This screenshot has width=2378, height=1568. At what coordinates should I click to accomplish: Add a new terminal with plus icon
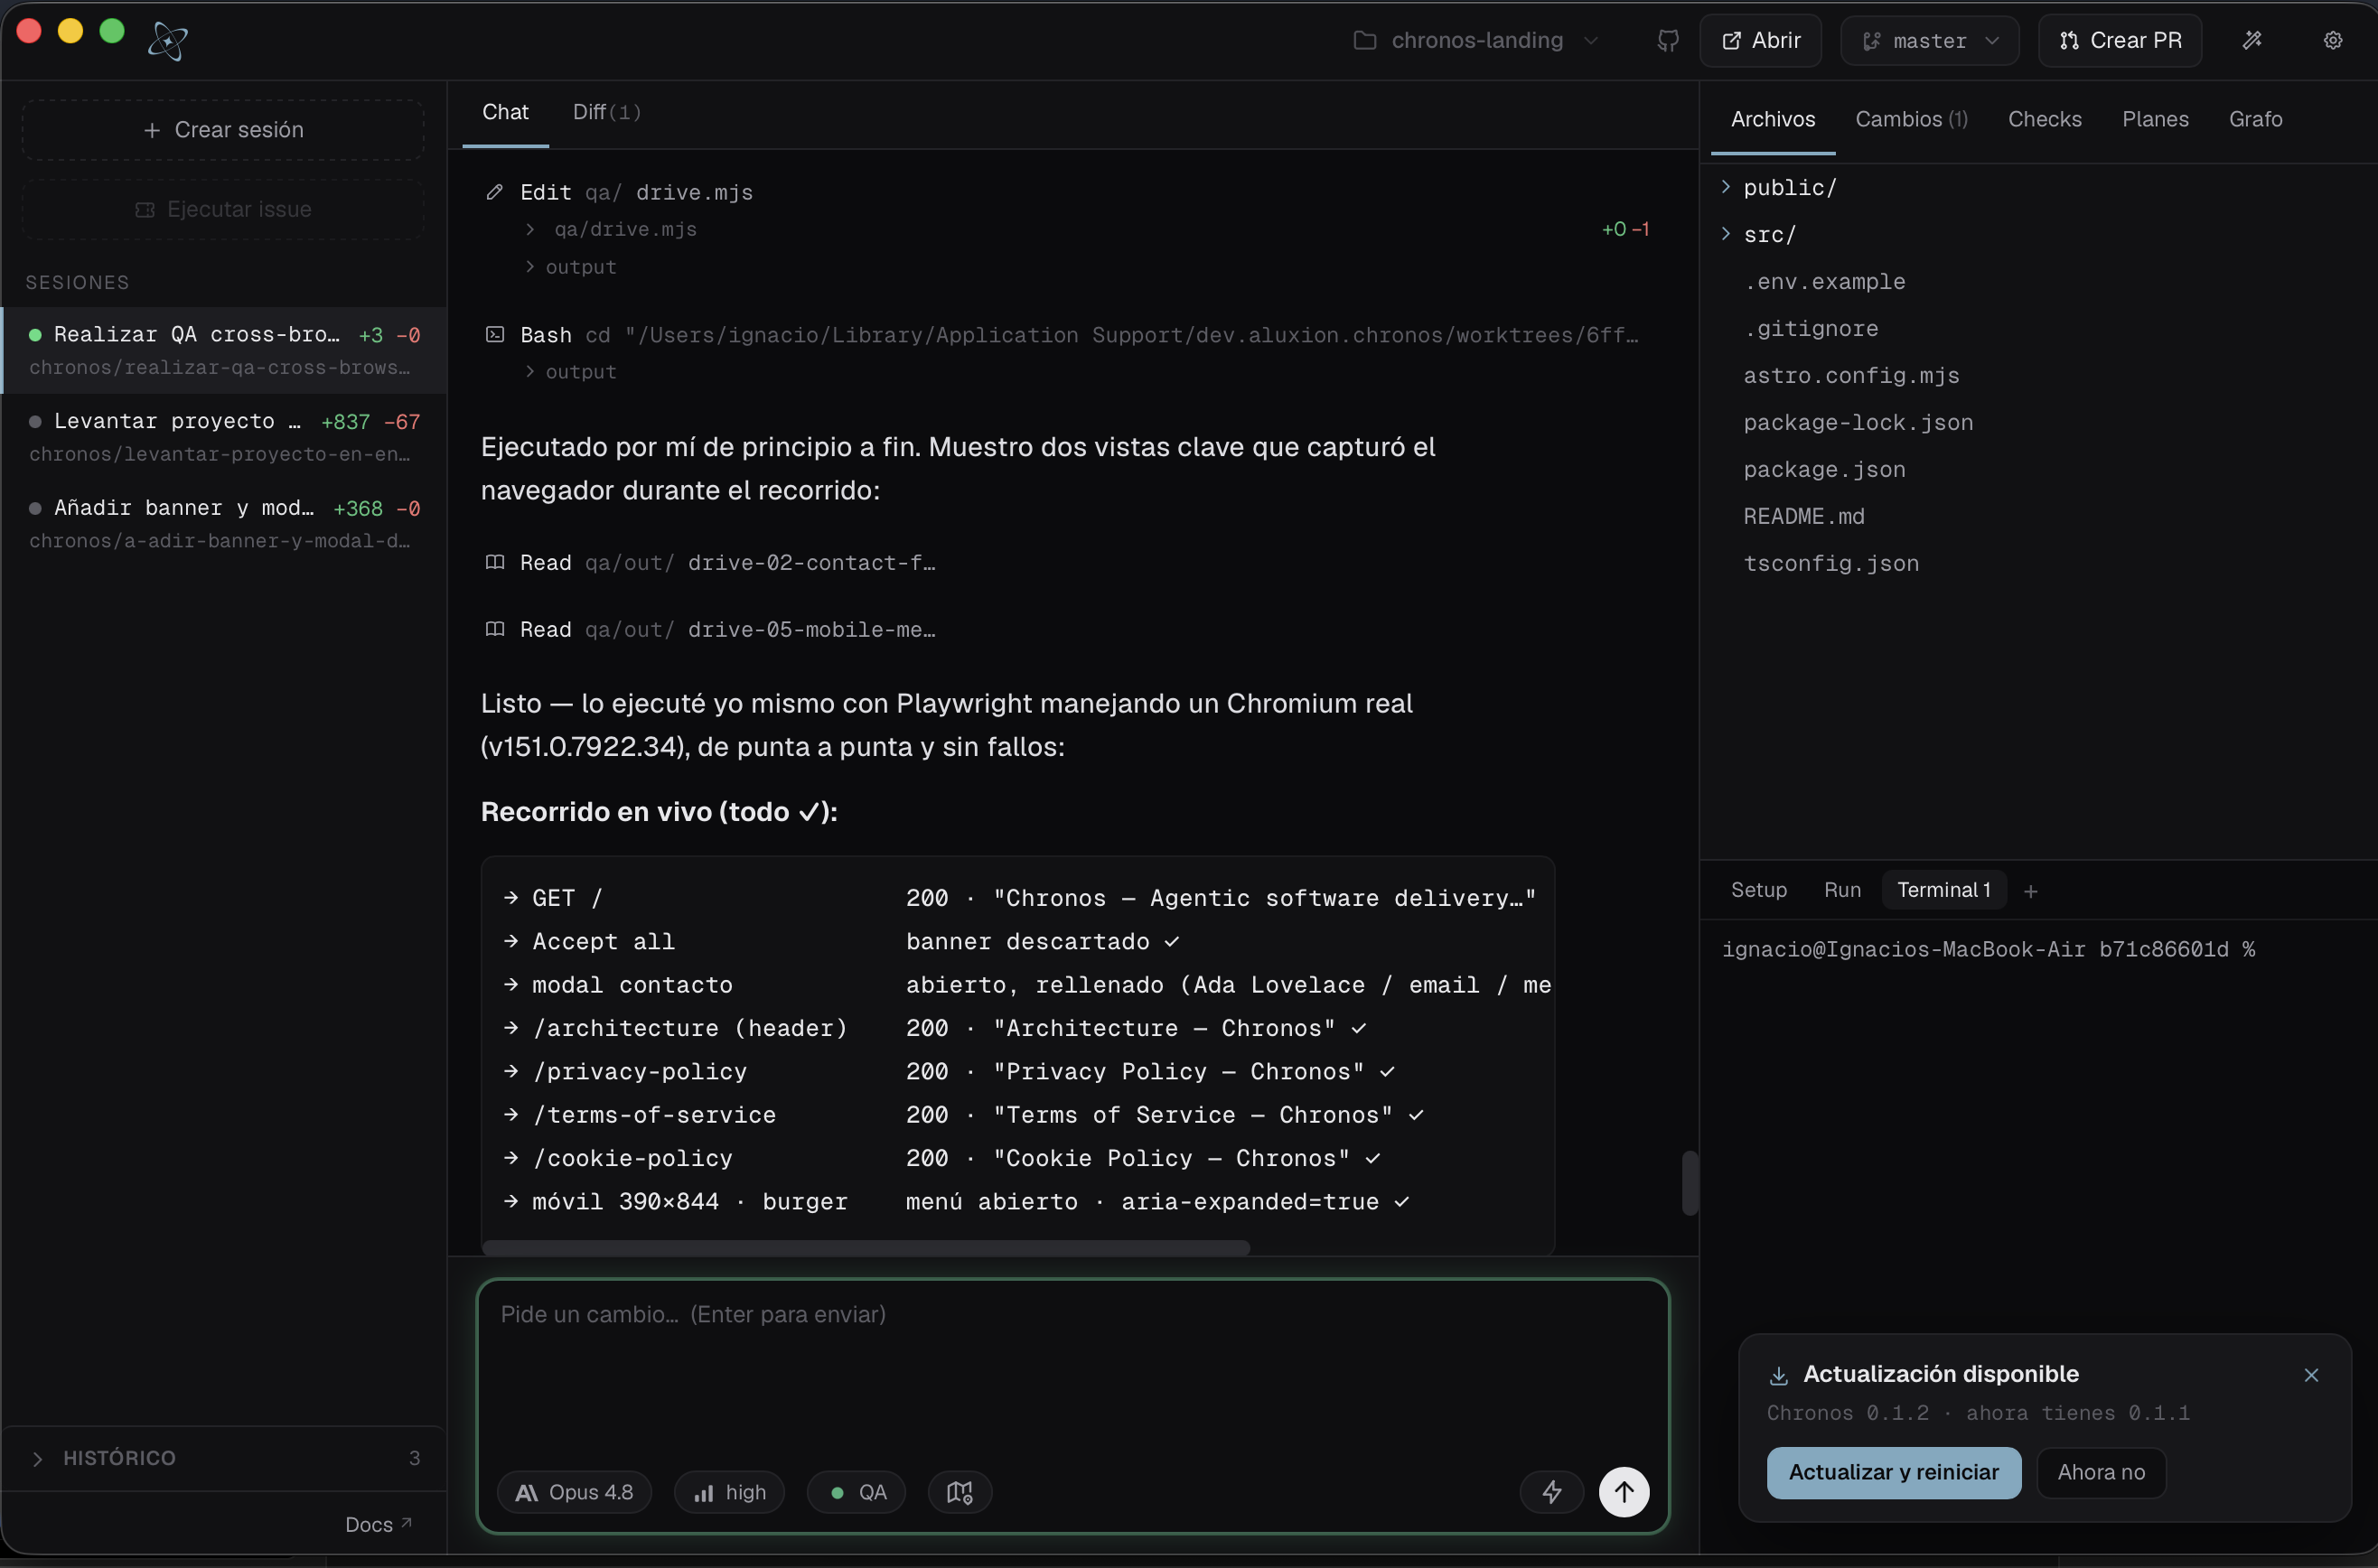pyautogui.click(x=2030, y=891)
